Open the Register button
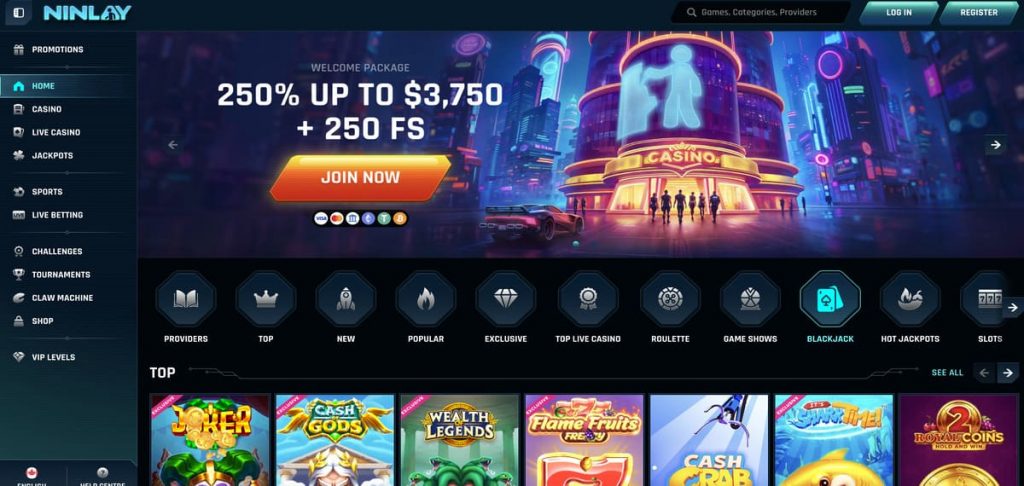Image resolution: width=1024 pixels, height=486 pixels. coord(978,12)
